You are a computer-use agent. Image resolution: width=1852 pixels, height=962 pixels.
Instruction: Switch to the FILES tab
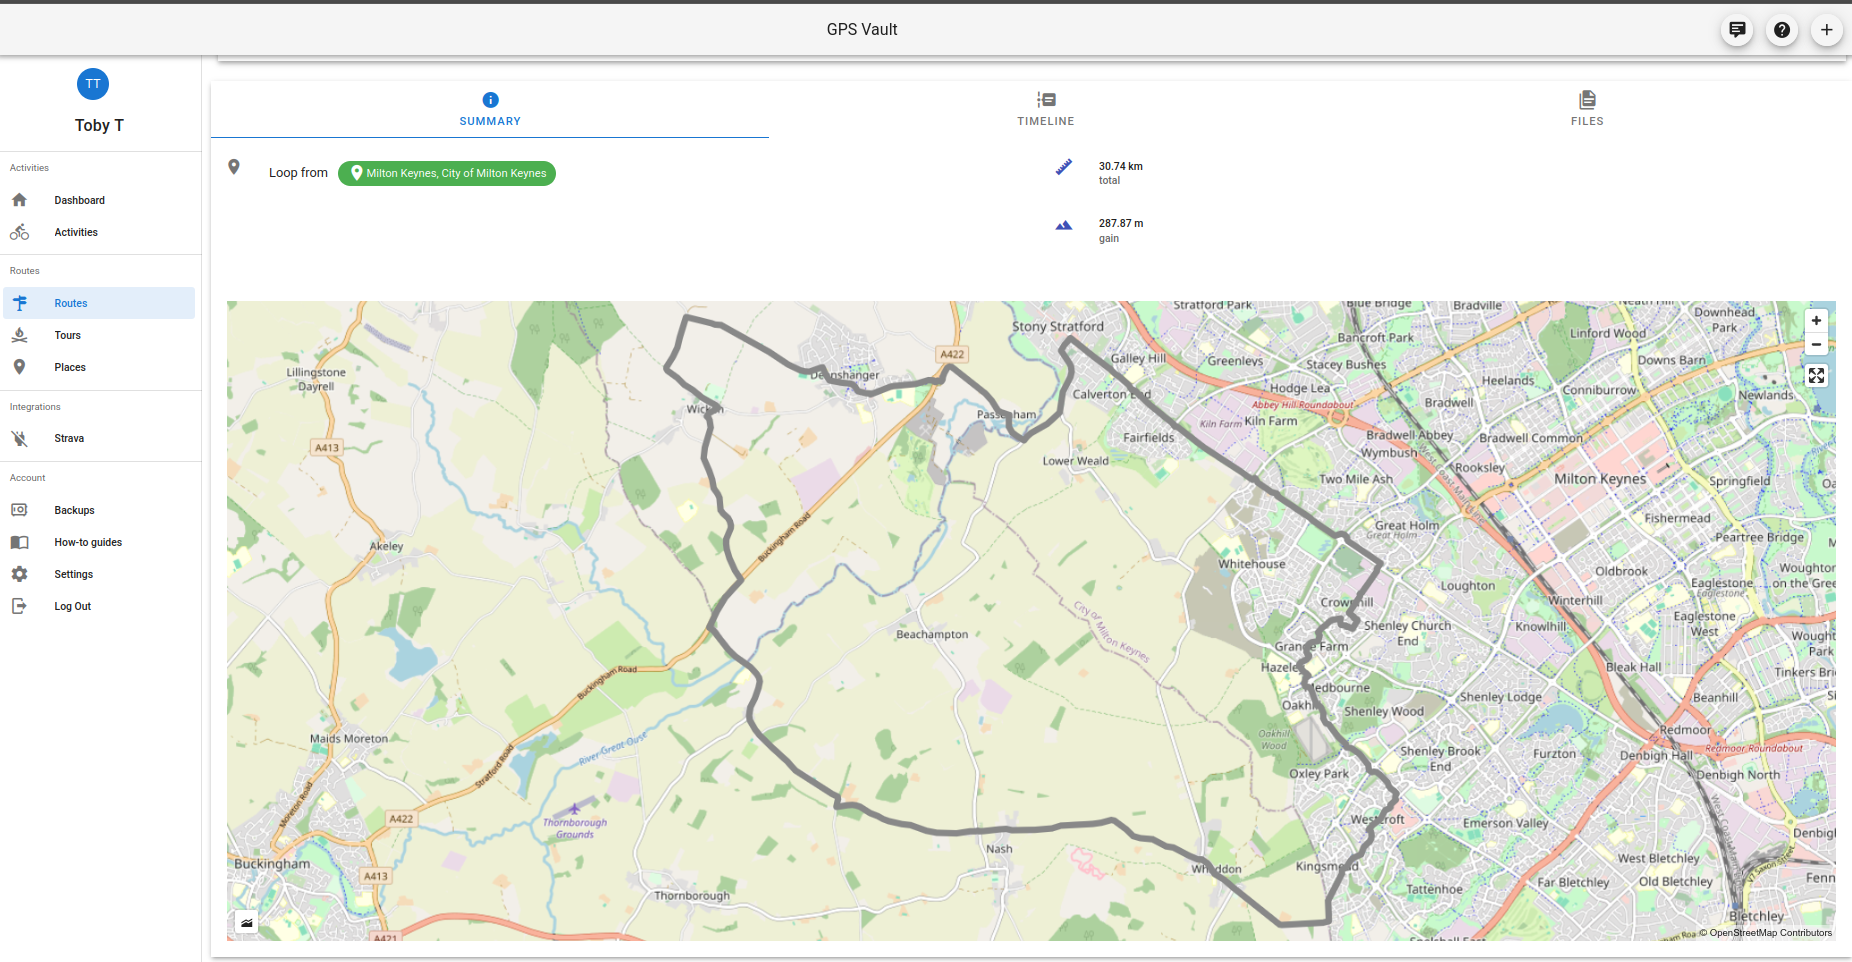1587,109
